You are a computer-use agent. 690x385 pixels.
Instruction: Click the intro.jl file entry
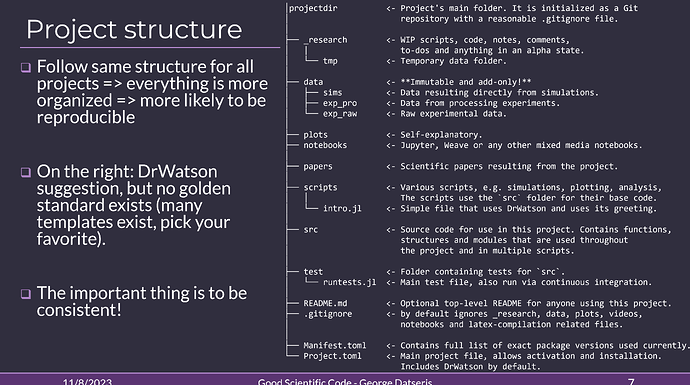342,209
